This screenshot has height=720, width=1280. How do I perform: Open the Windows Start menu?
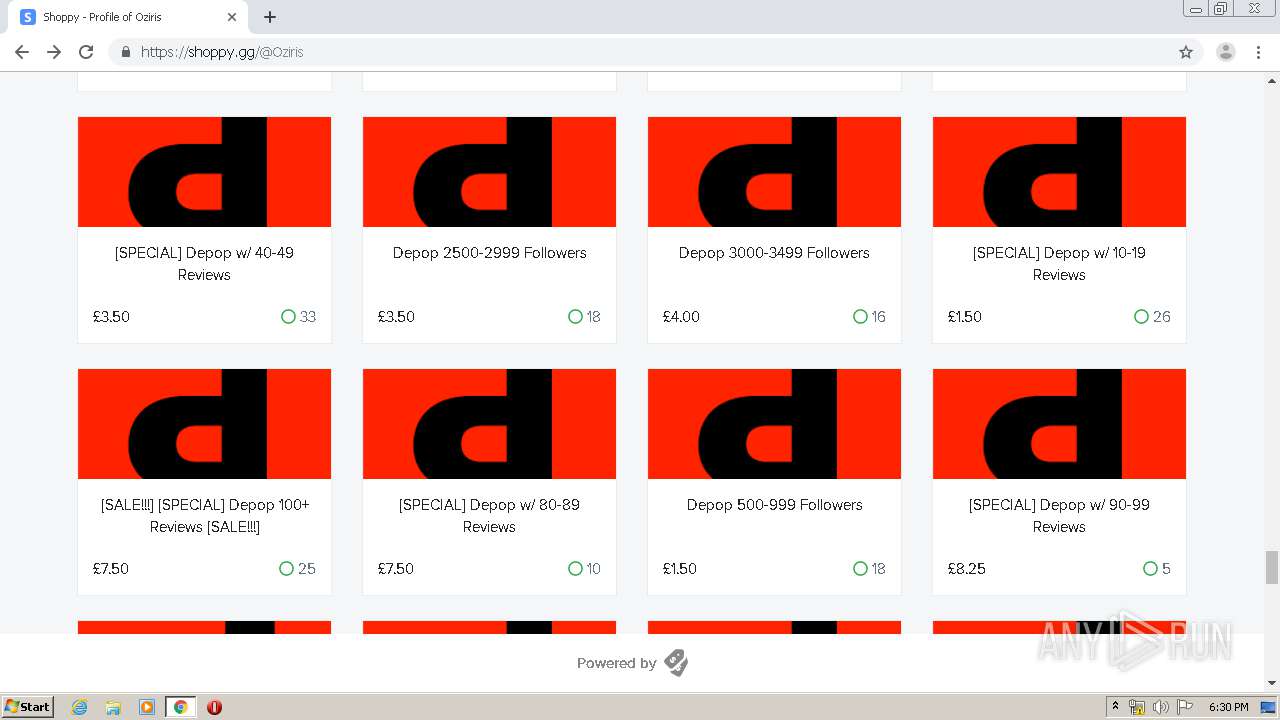(x=27, y=707)
